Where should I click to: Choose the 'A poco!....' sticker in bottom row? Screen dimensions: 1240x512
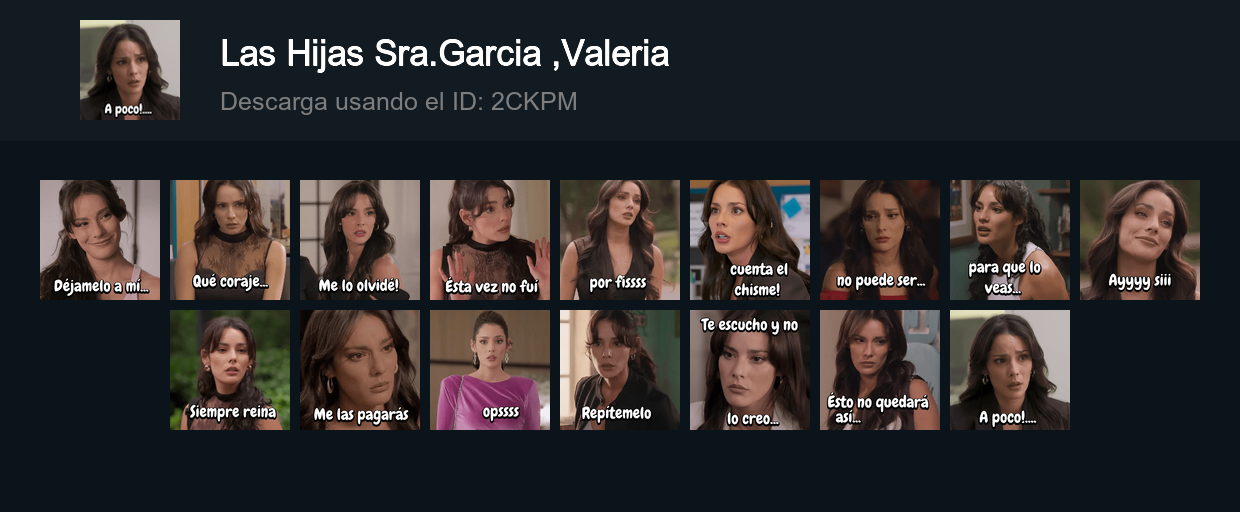click(1010, 370)
